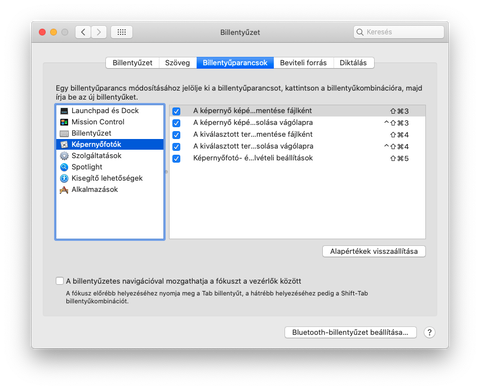
Task: Open the help question mark button
Action: tap(429, 332)
